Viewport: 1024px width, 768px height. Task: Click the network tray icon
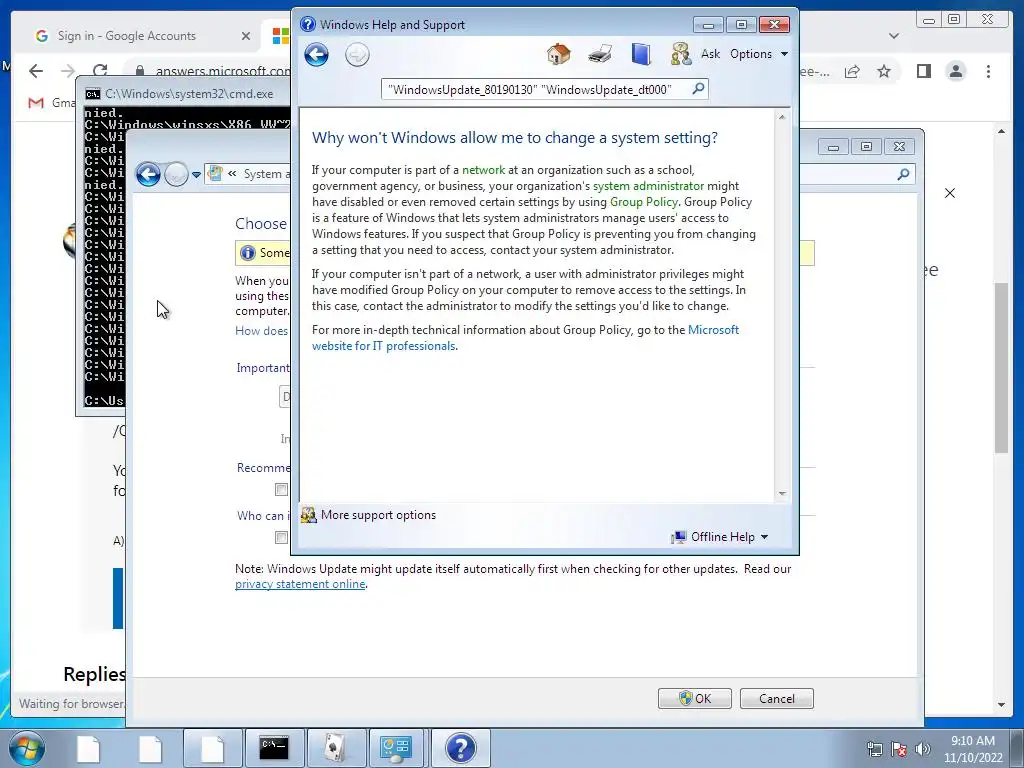874,749
